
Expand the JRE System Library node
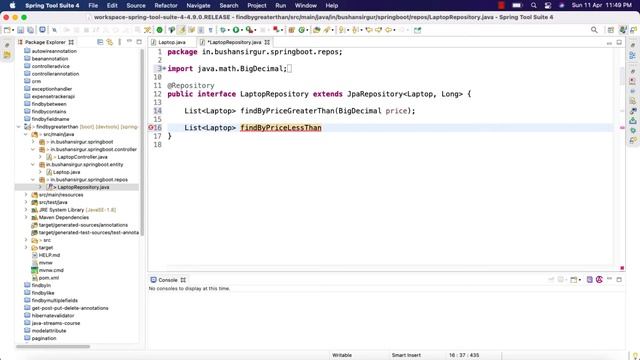point(26,210)
